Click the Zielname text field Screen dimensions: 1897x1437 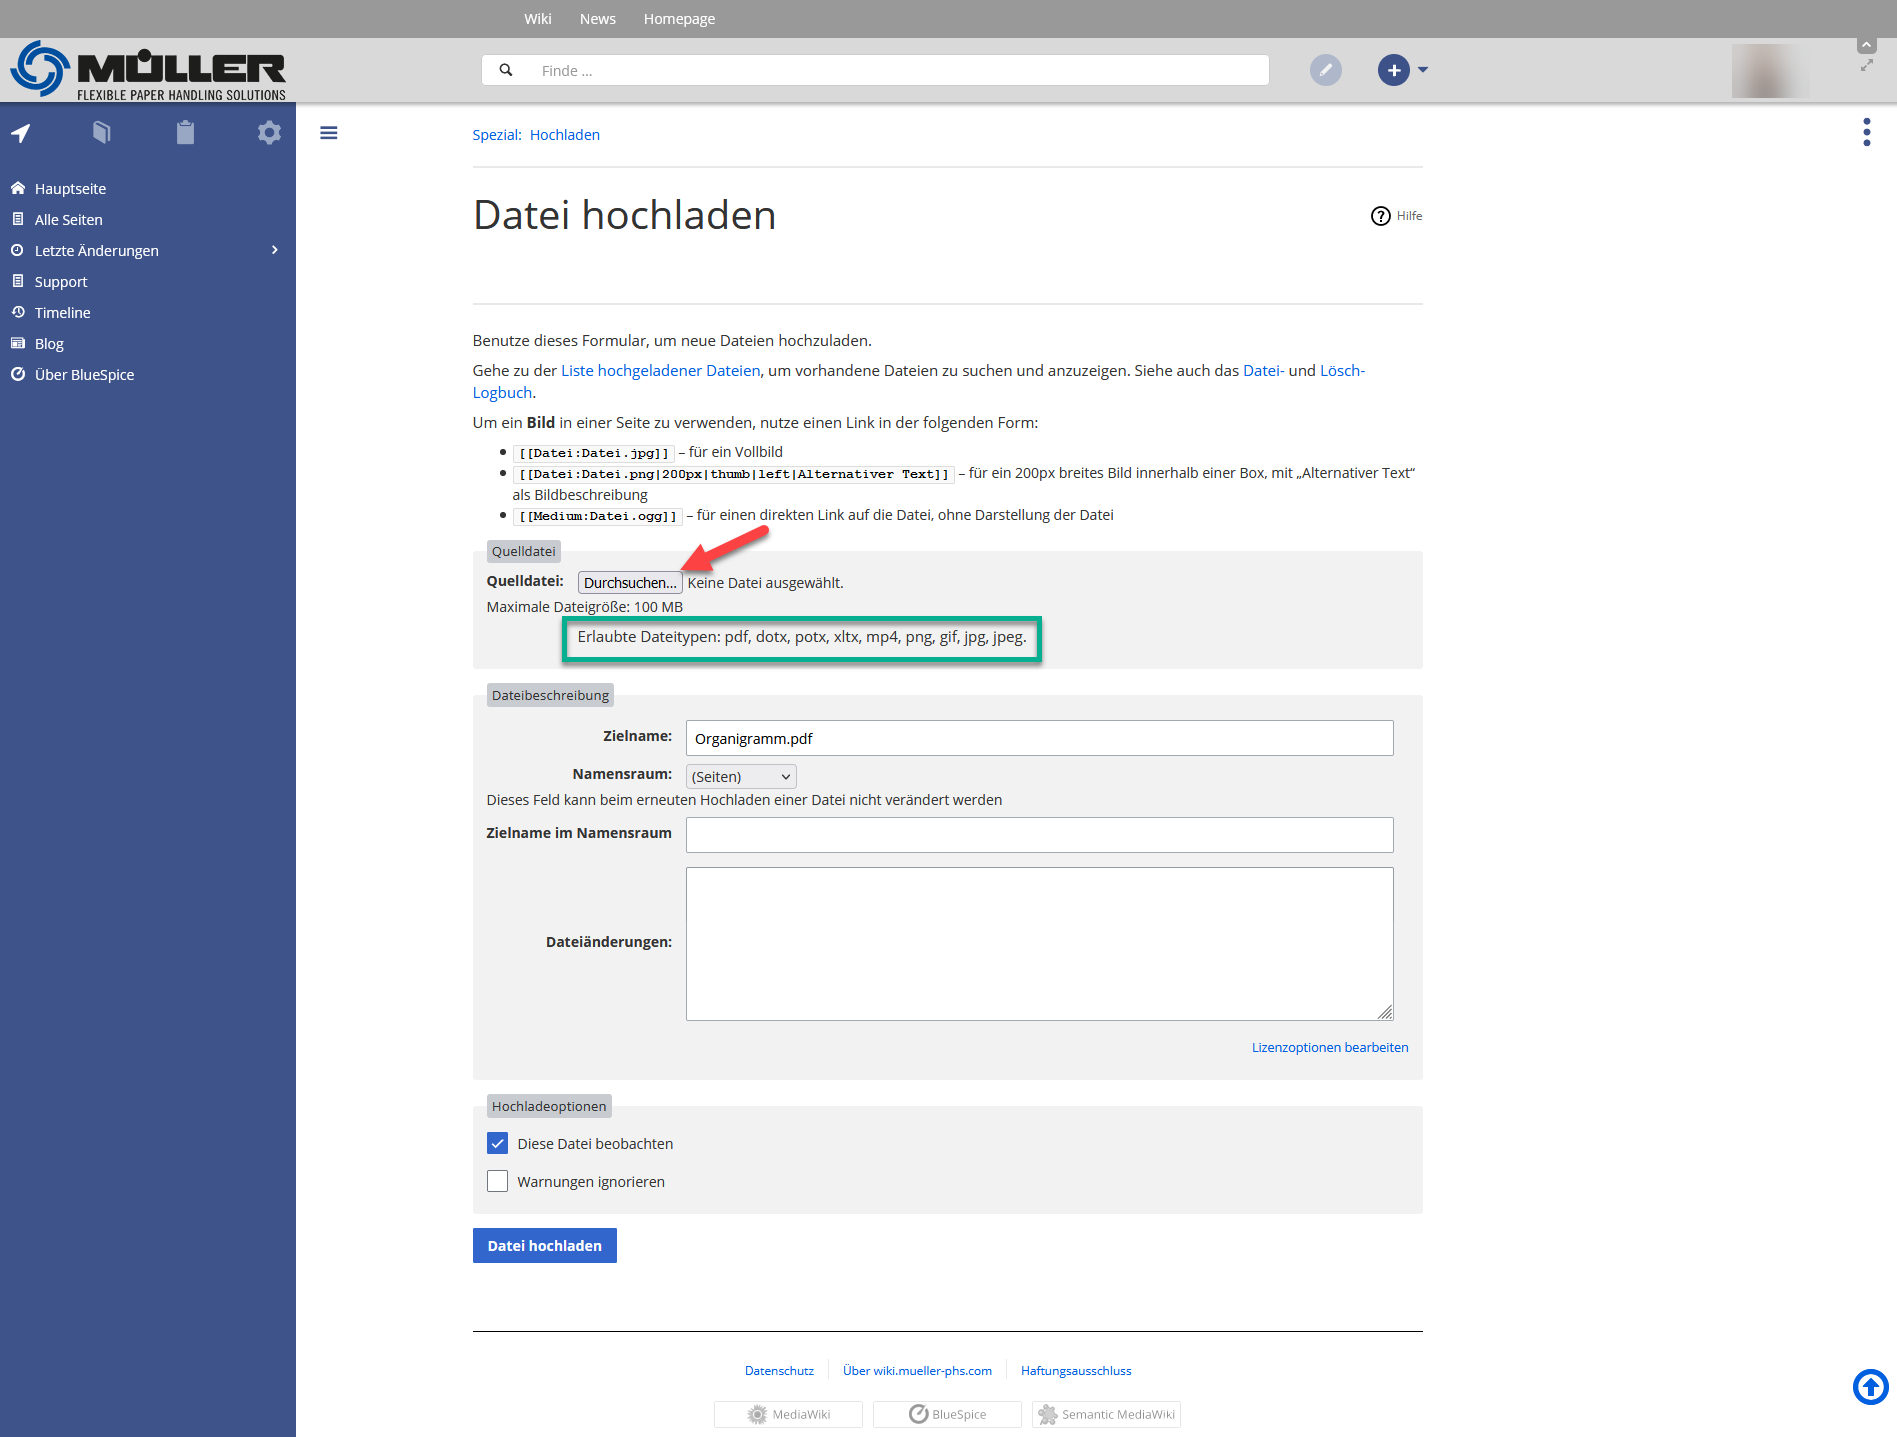1039,738
